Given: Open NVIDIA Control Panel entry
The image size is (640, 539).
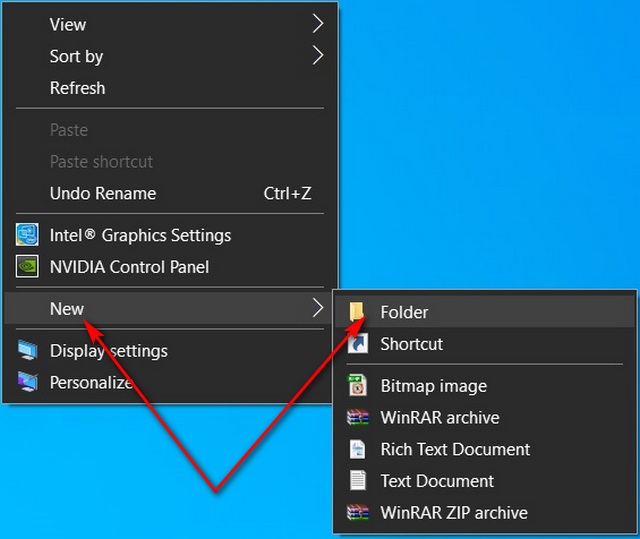Looking at the screenshot, I should 170,267.
